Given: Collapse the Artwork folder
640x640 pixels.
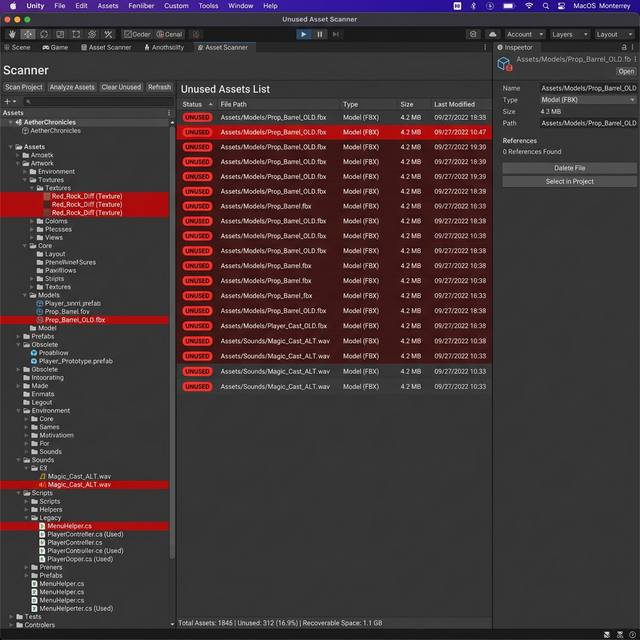Looking at the screenshot, I should [x=18, y=163].
